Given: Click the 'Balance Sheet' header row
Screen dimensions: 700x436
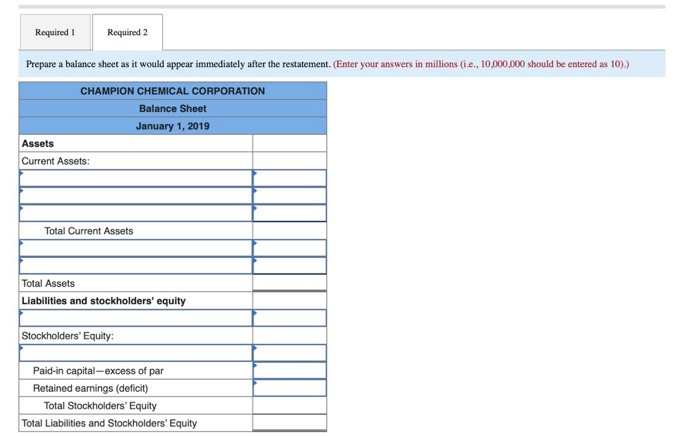Looking at the screenshot, I should (173, 108).
